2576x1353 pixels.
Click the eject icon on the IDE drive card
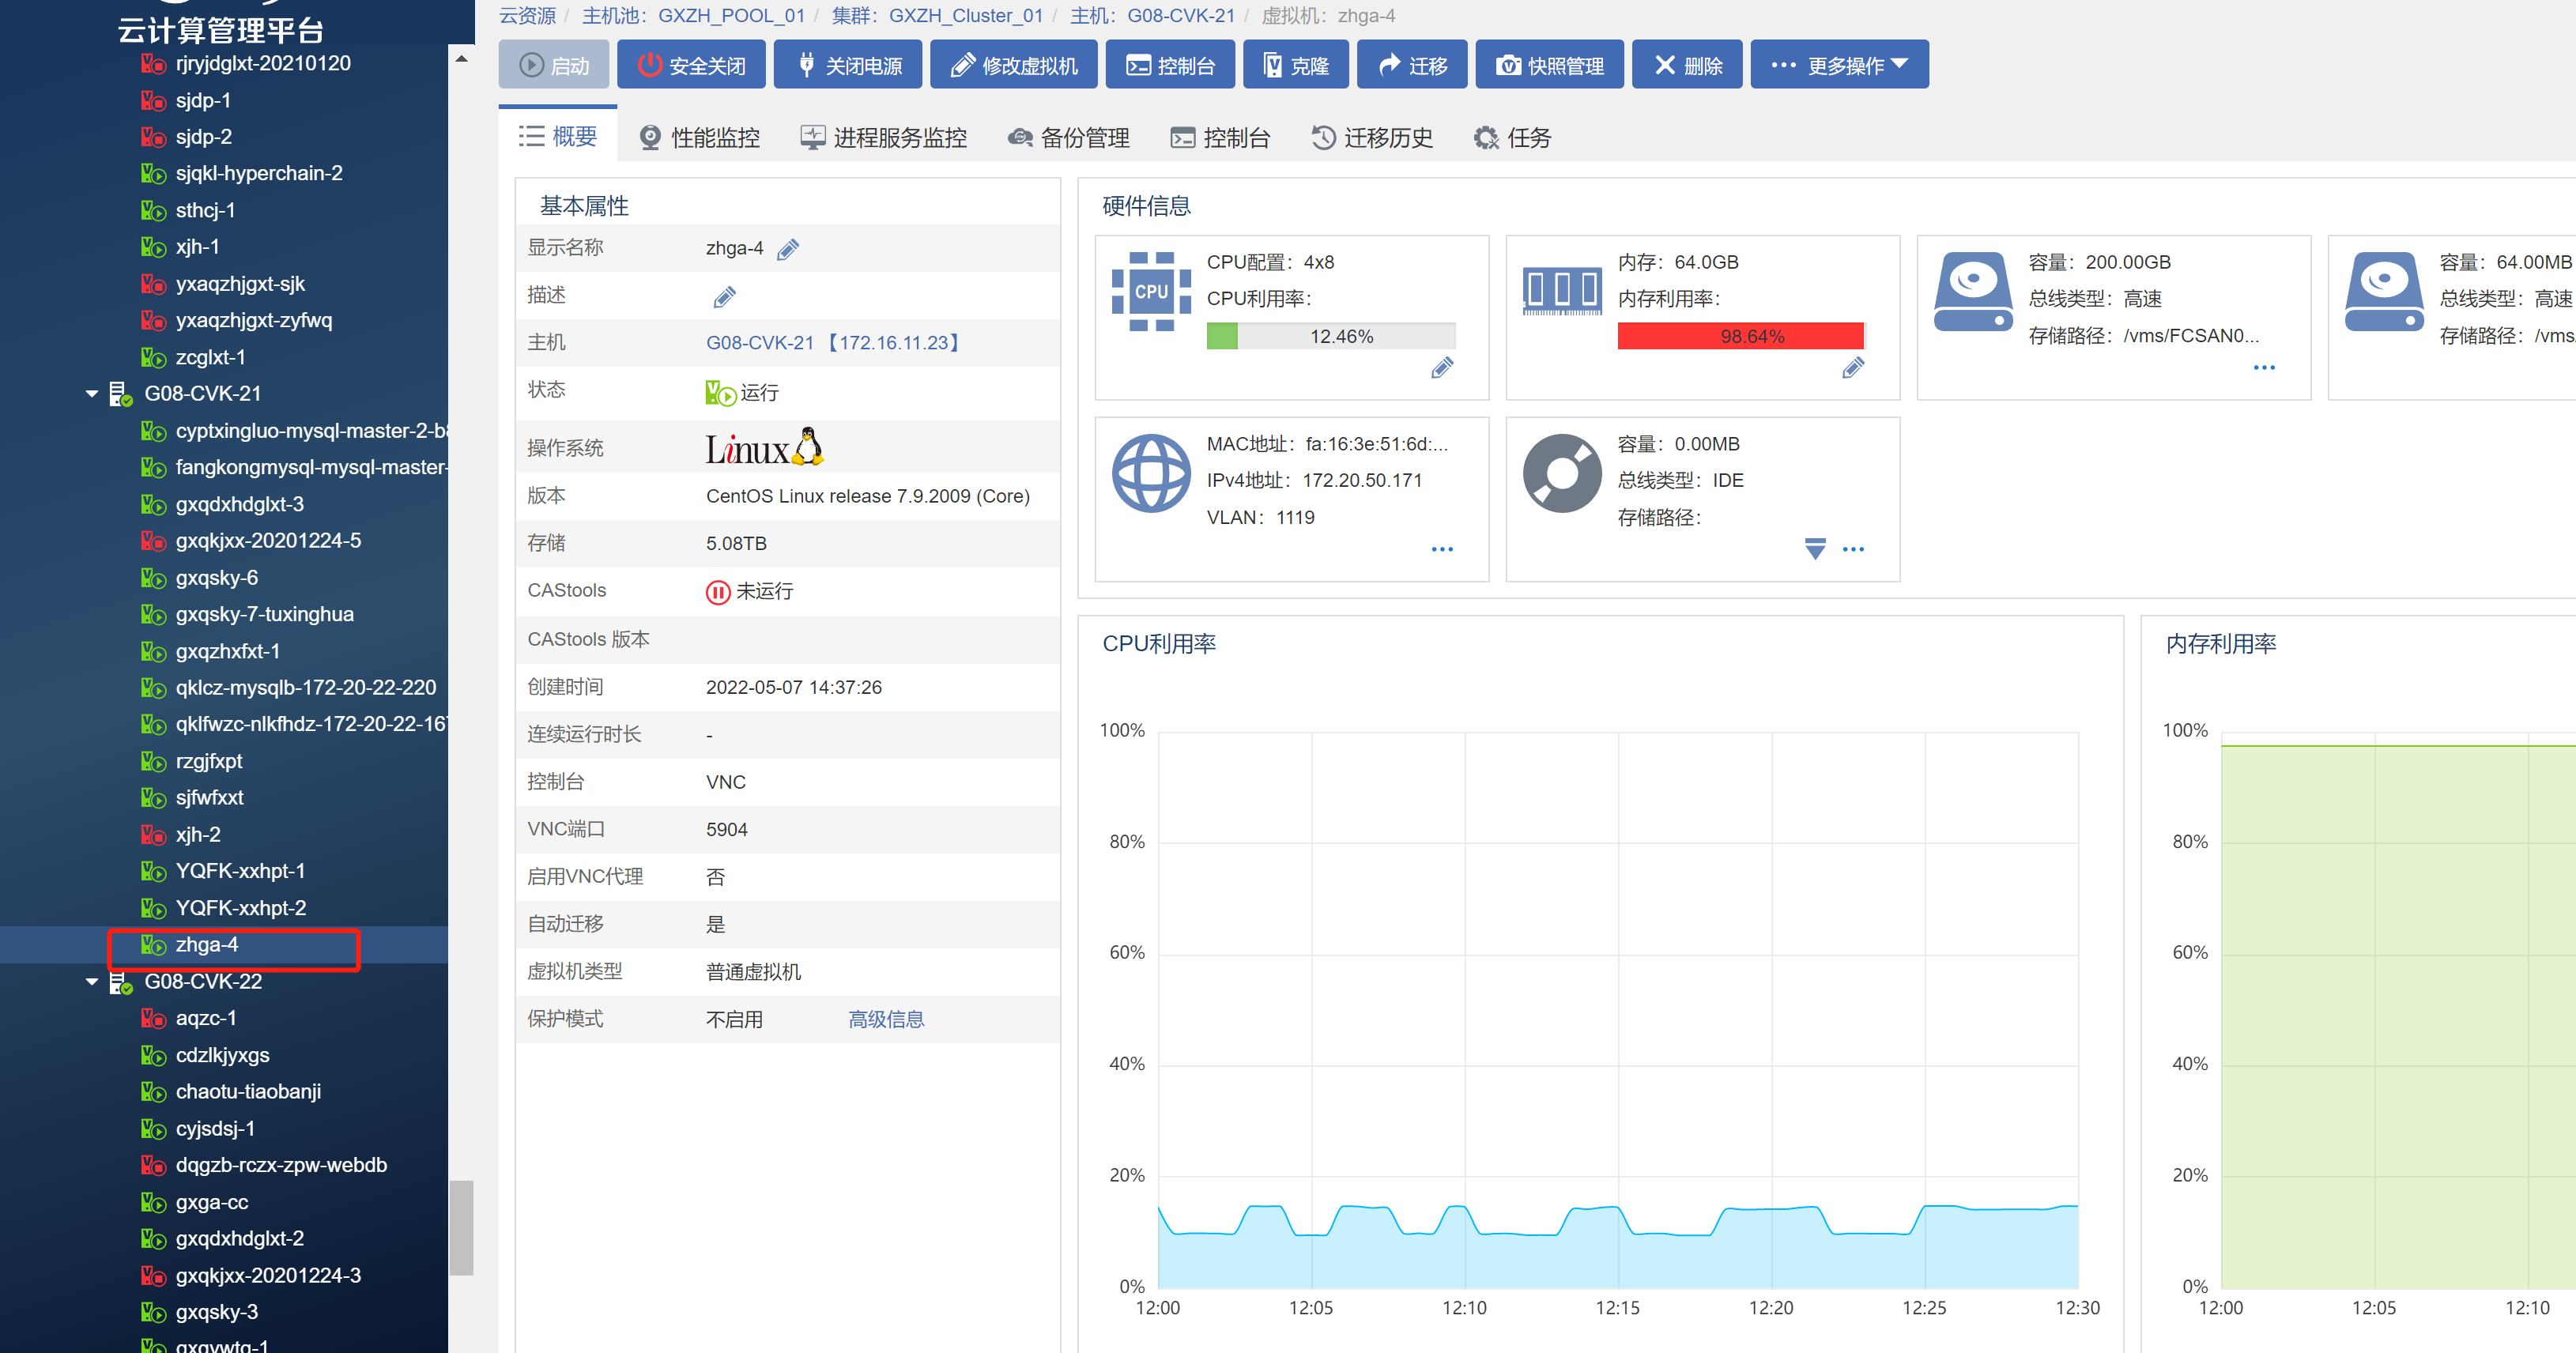click(x=1815, y=548)
